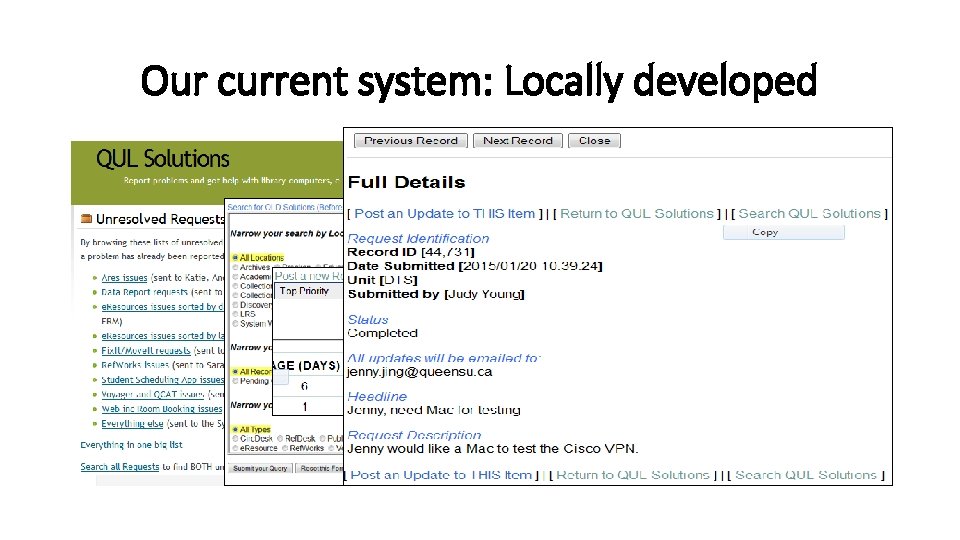This screenshot has height=540, width=960.
Task: Click Submitted by [Judy Young] text
Action: click(x=436, y=294)
